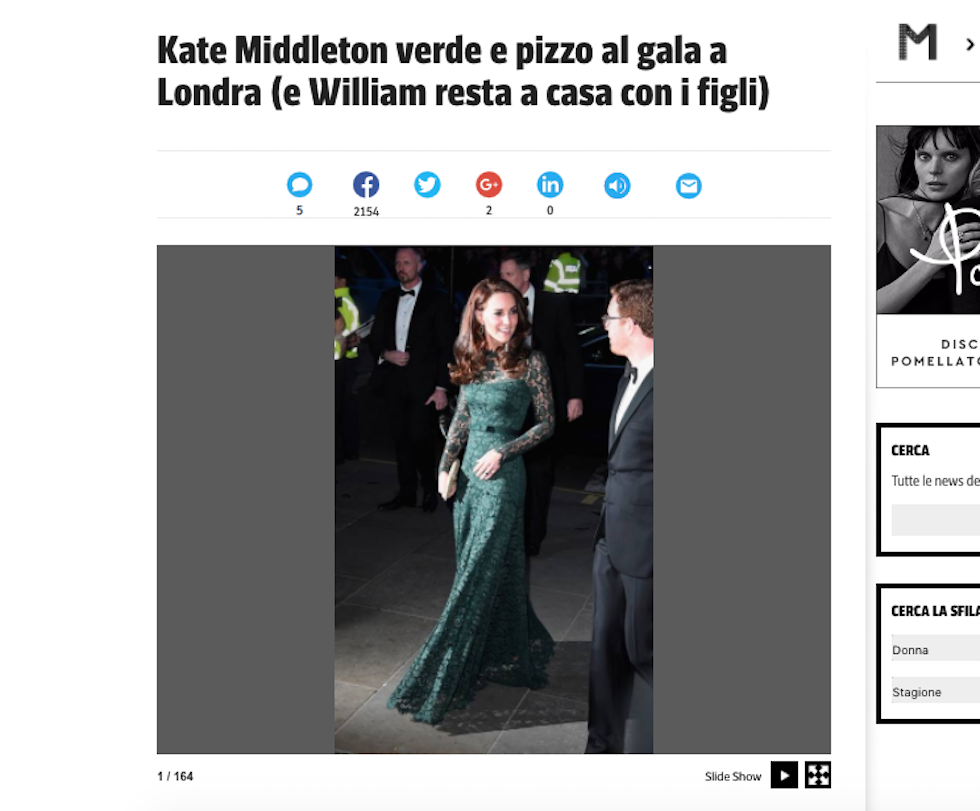Screen dimensions: 980x811
Task: Click the Cerca search input field
Action: 936,520
